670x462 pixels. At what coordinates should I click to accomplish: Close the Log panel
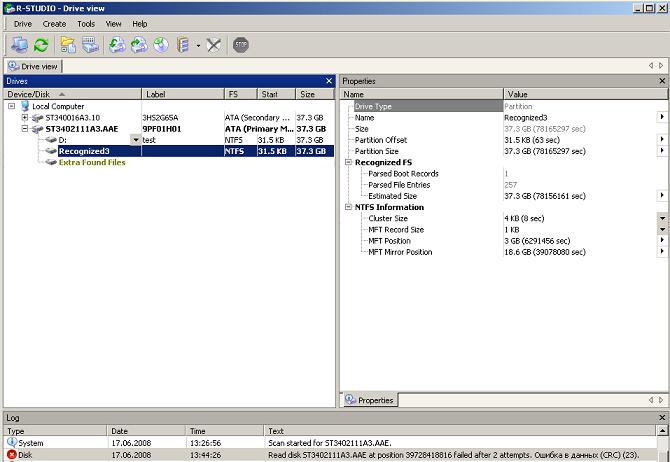(662, 418)
